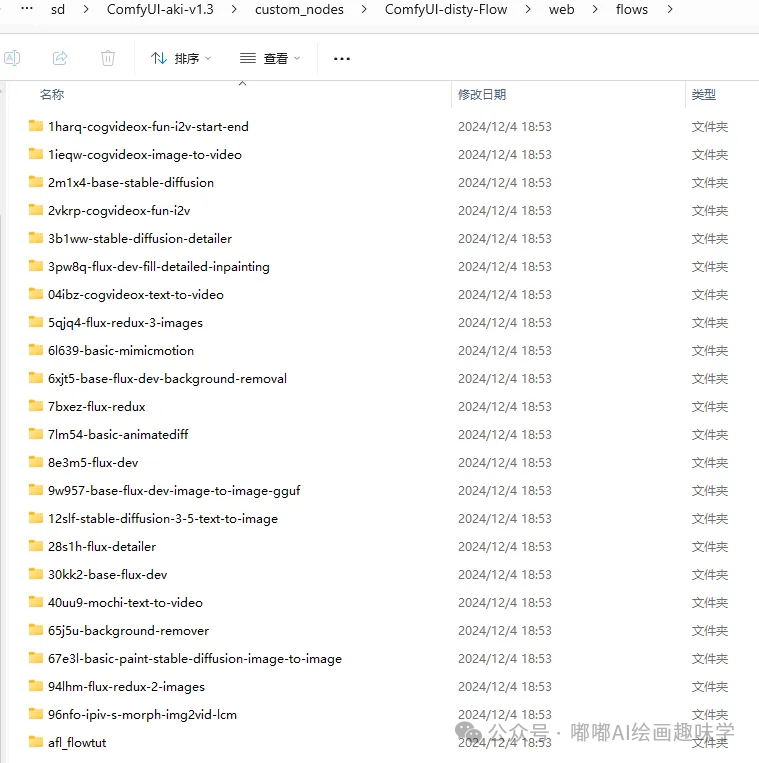Expand chevron after flows in breadcrumb
Image resolution: width=759 pixels, height=763 pixels.
[670, 9]
